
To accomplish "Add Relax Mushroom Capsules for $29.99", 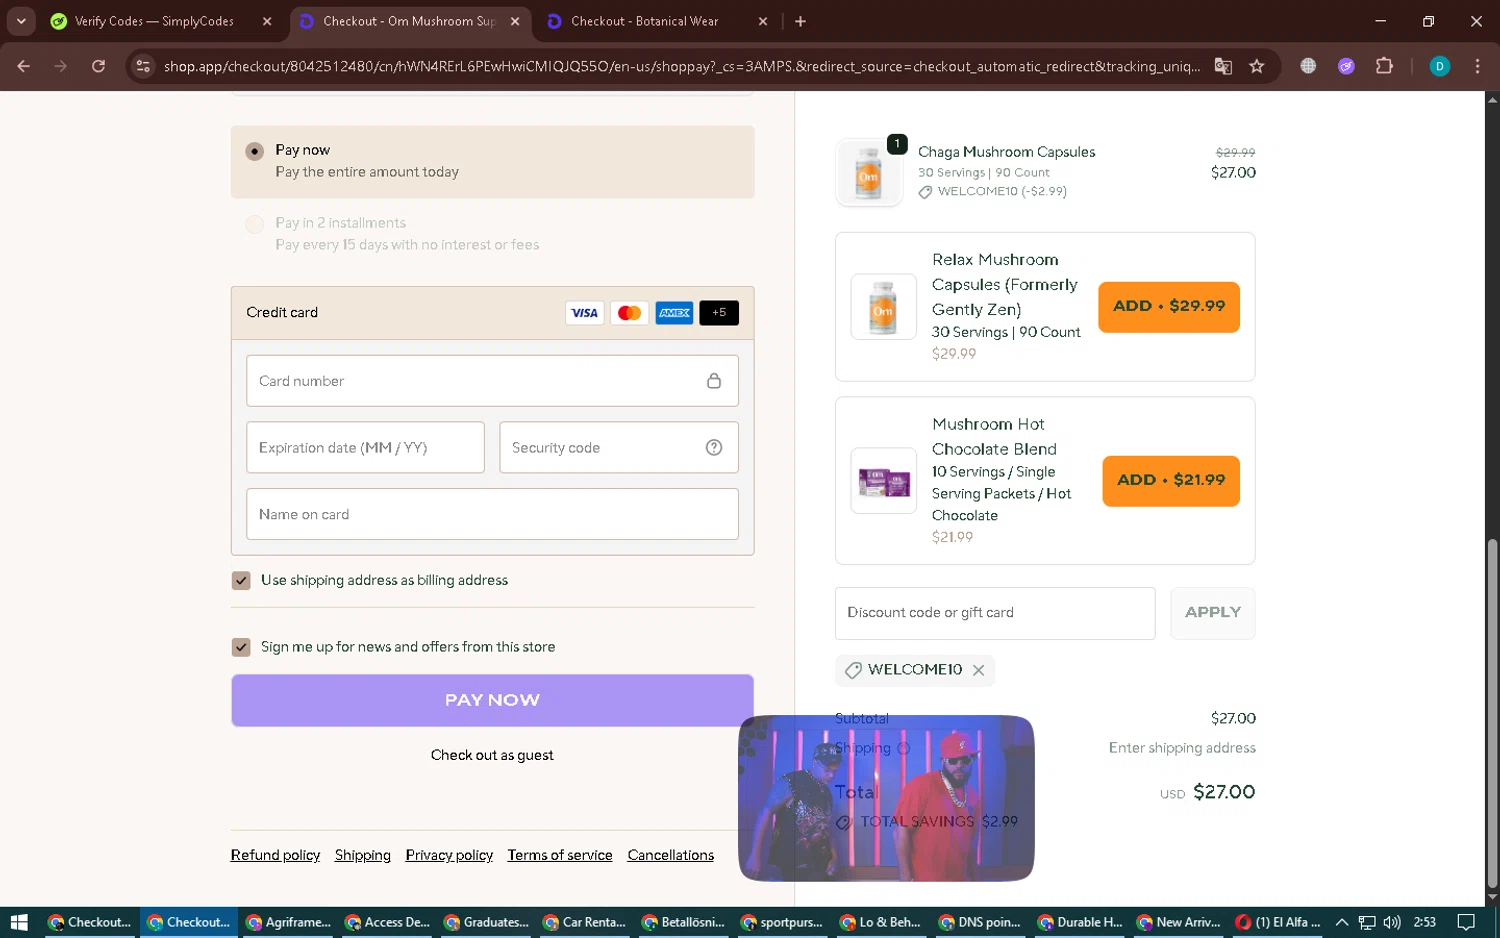I will 1169,306.
